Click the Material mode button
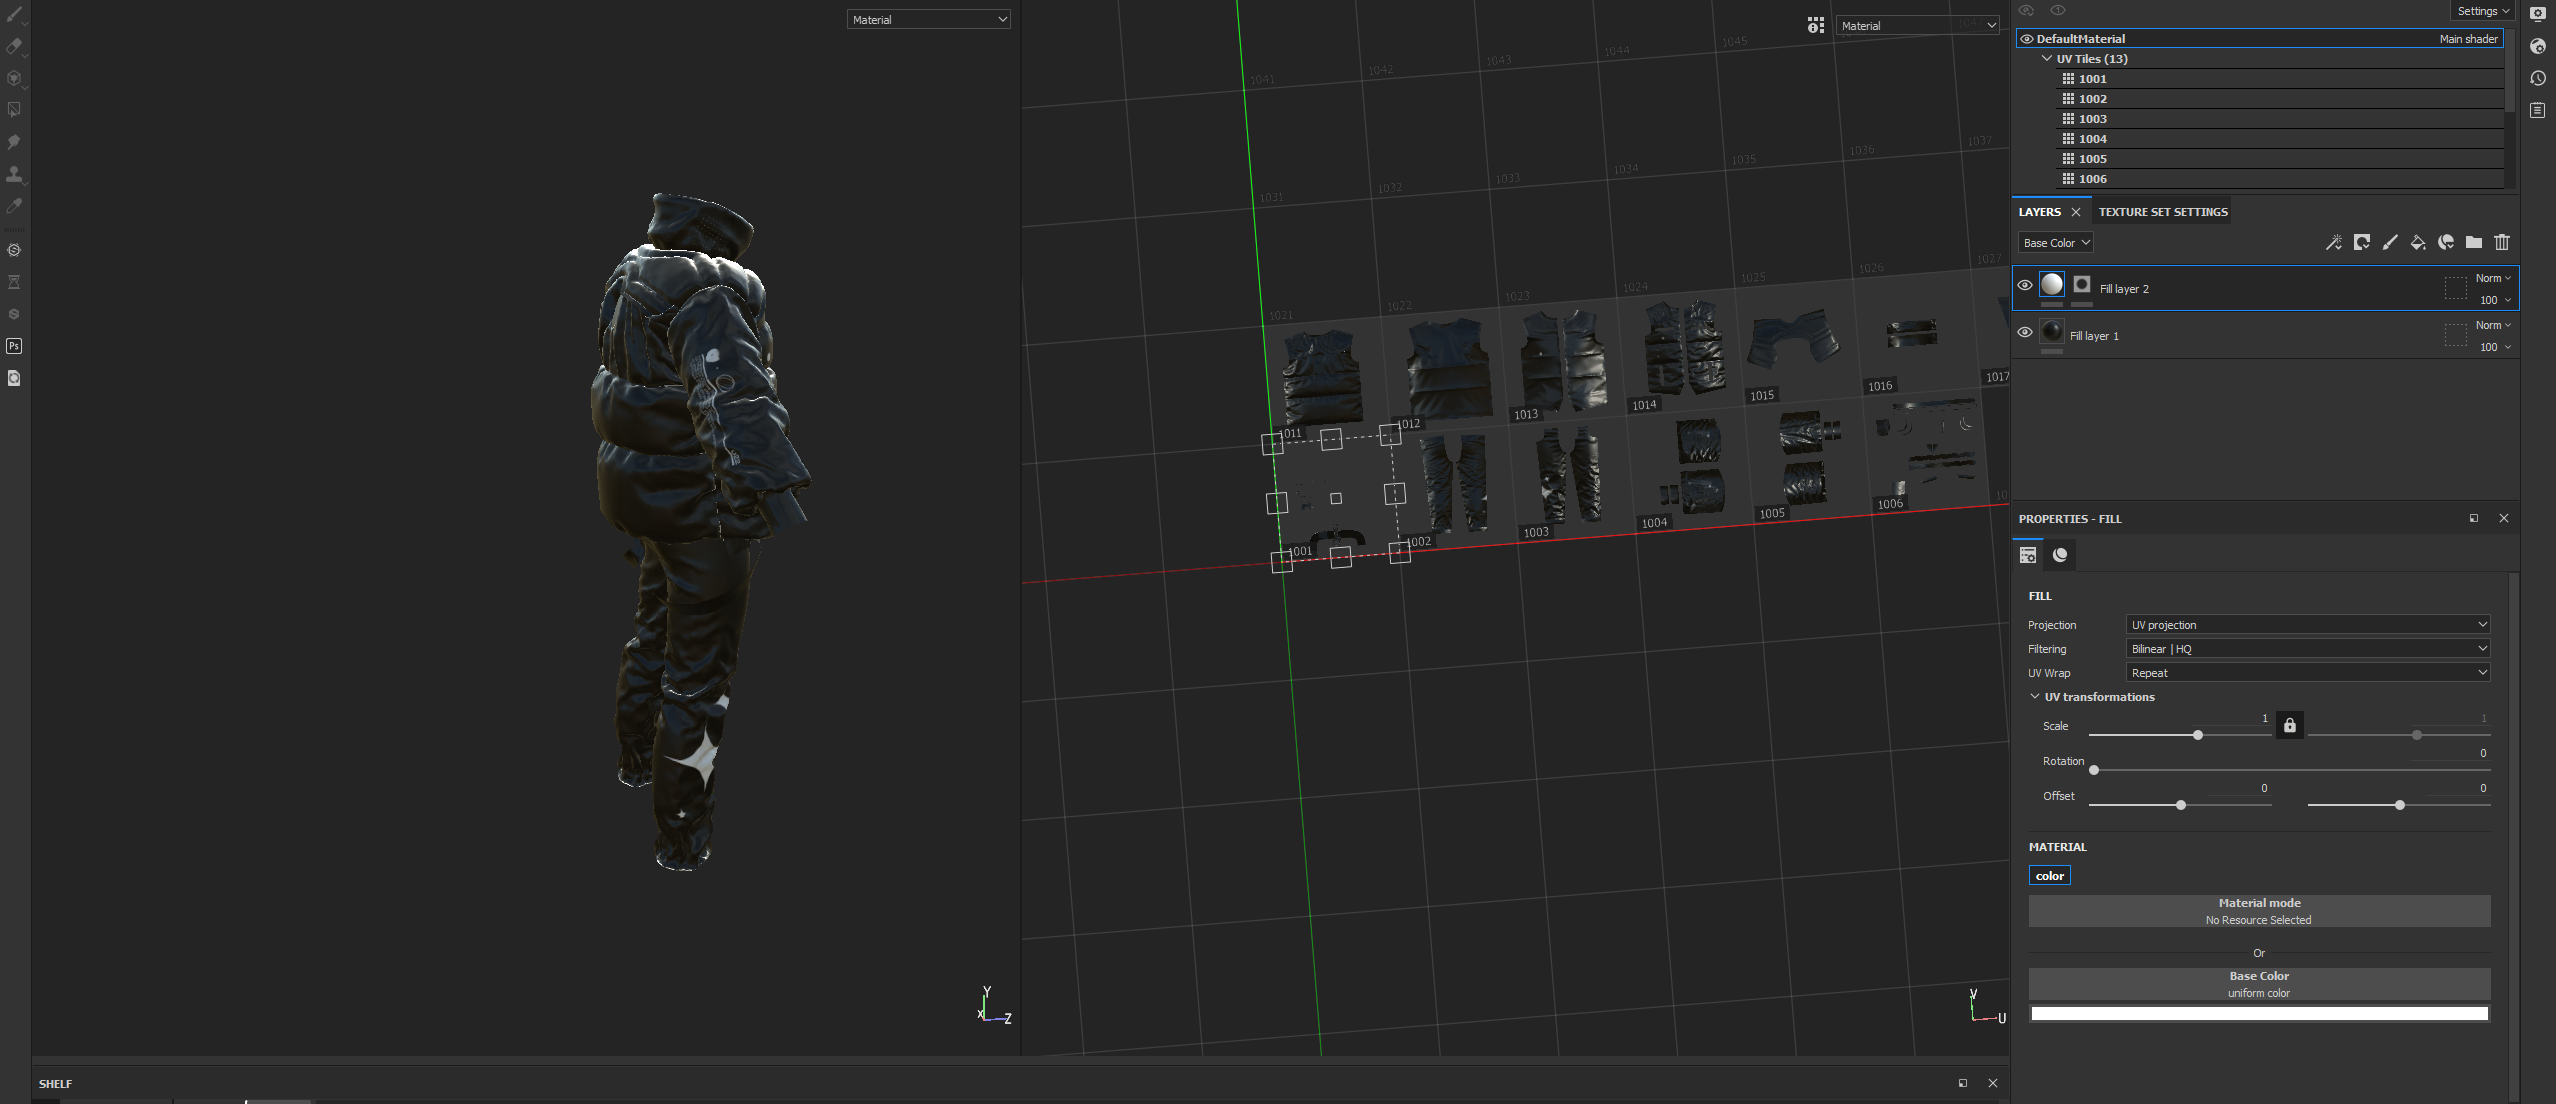This screenshot has height=1104, width=2556. (x=2258, y=910)
